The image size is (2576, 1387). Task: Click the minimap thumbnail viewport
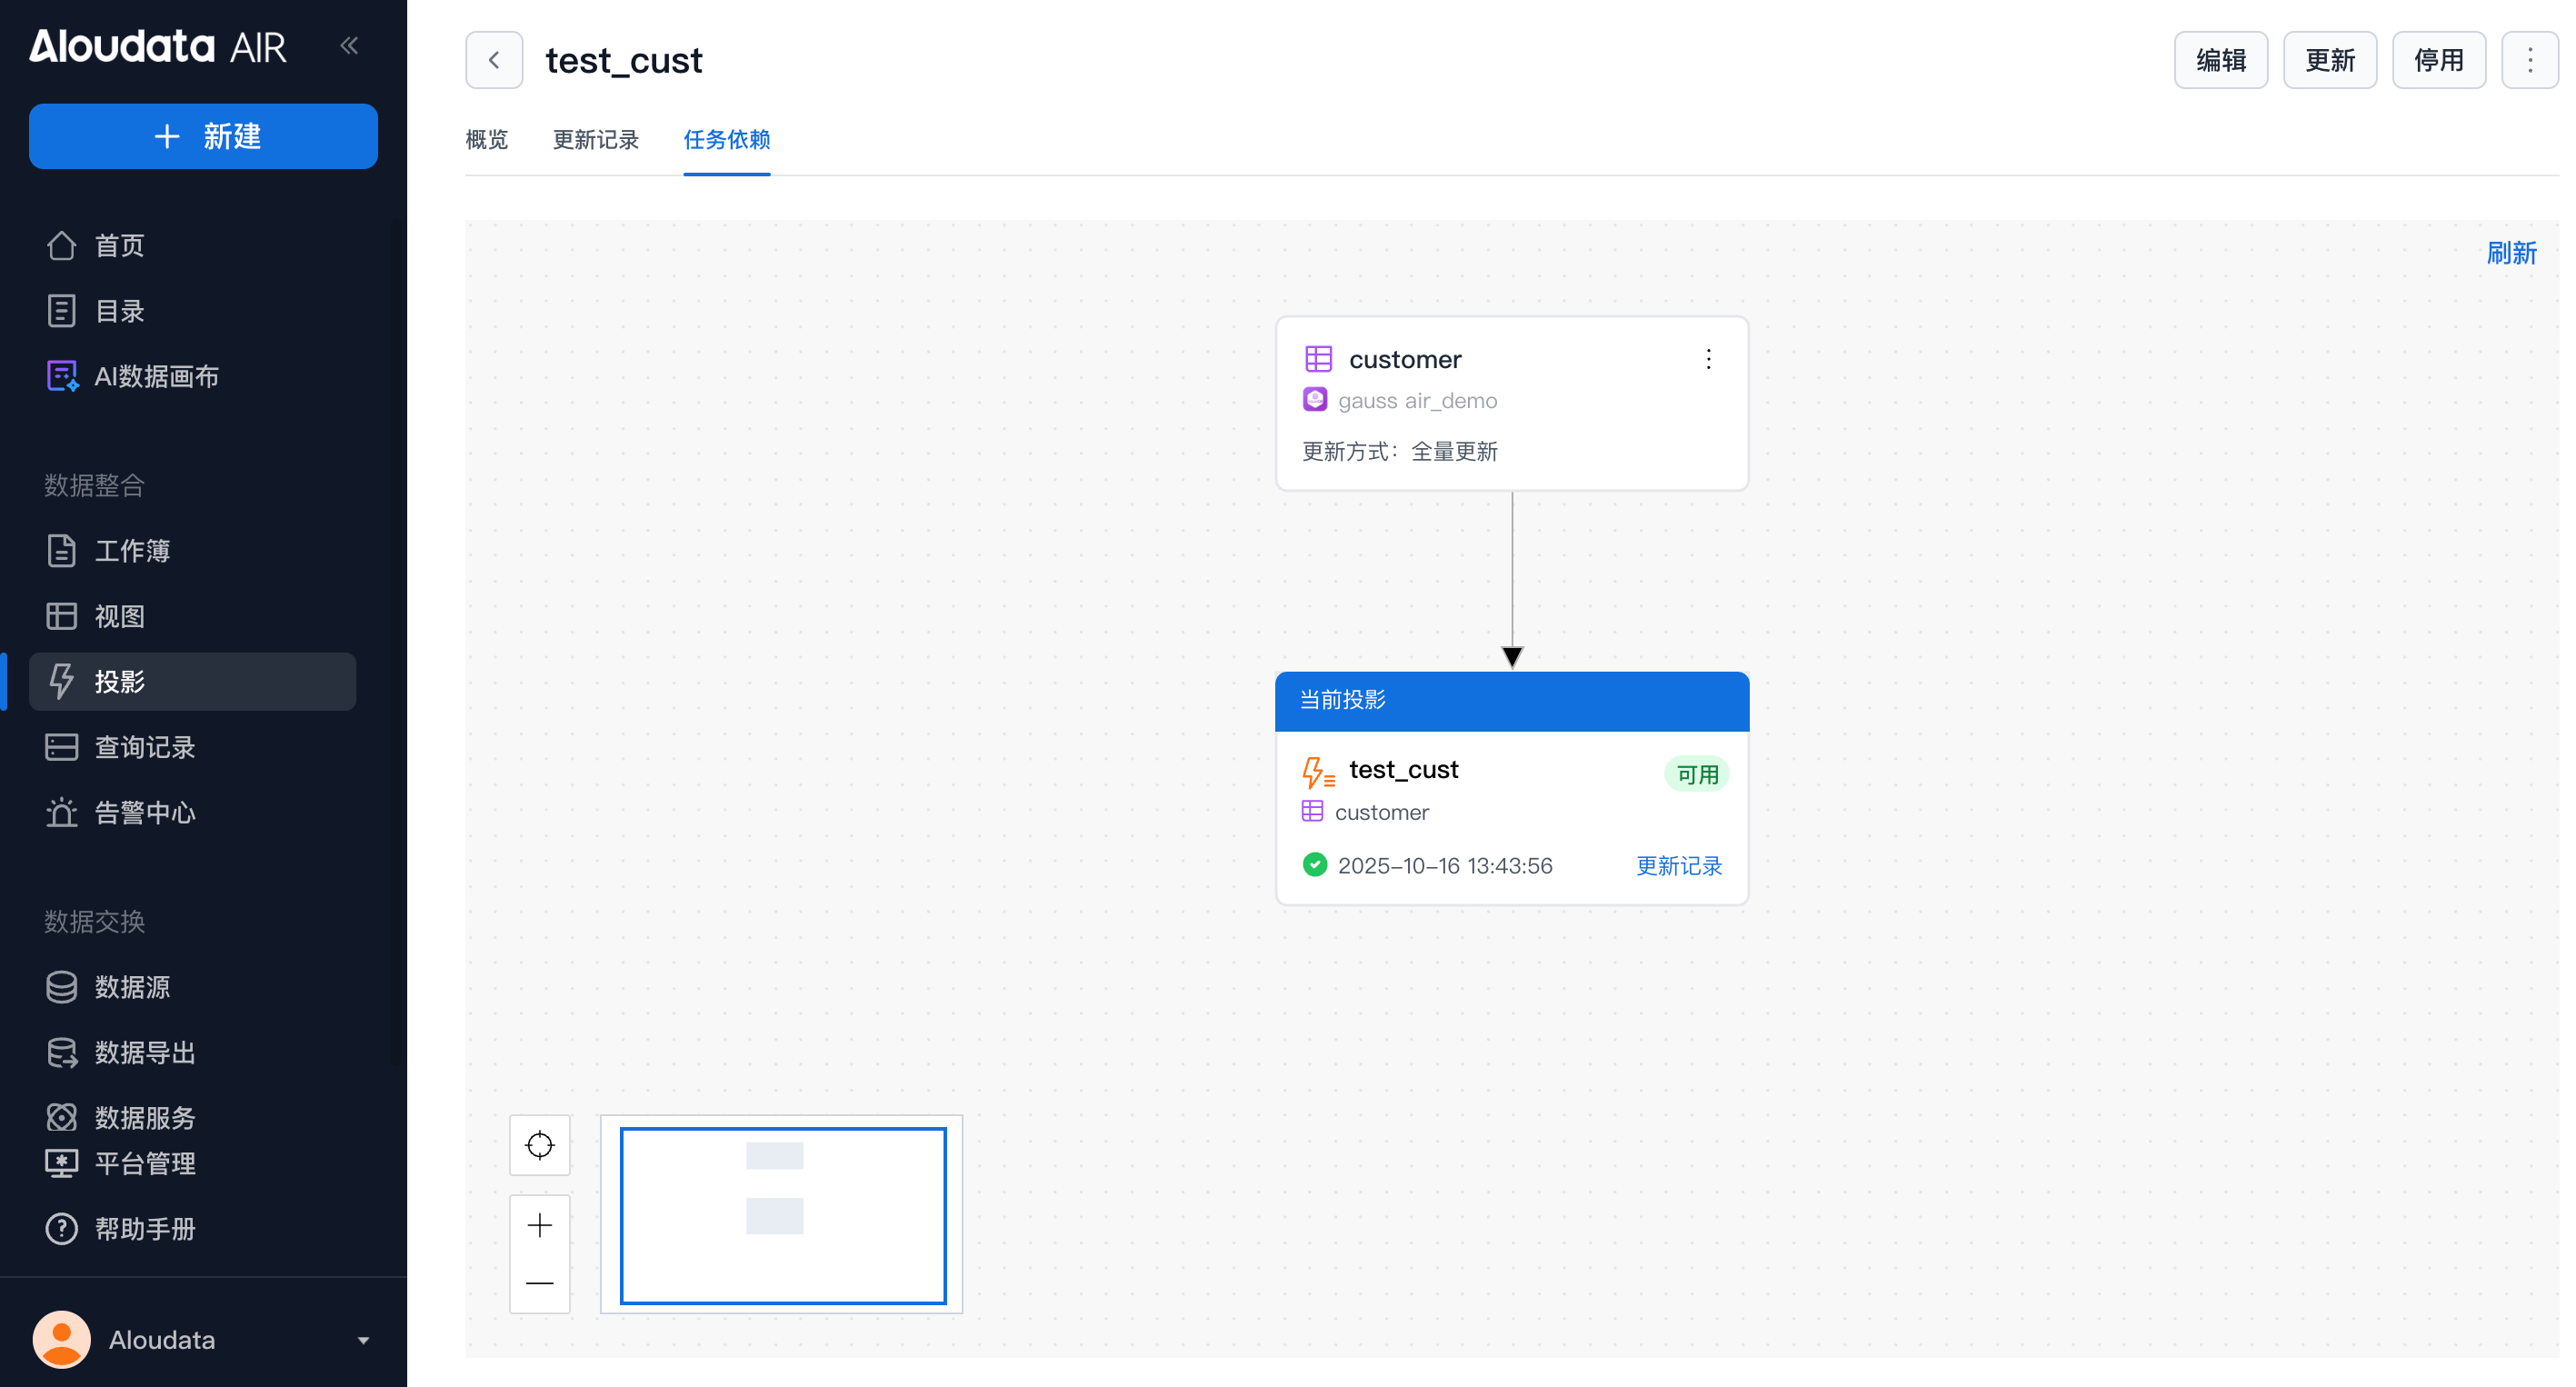783,1215
